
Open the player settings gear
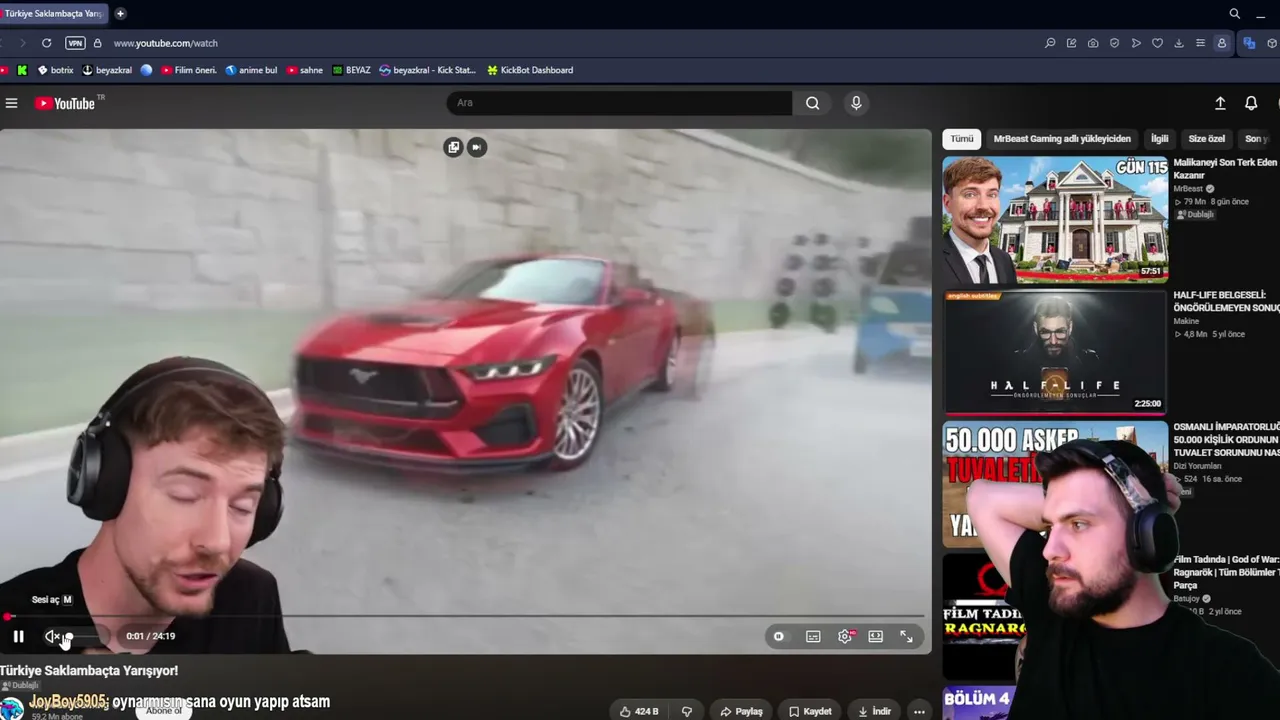click(845, 636)
